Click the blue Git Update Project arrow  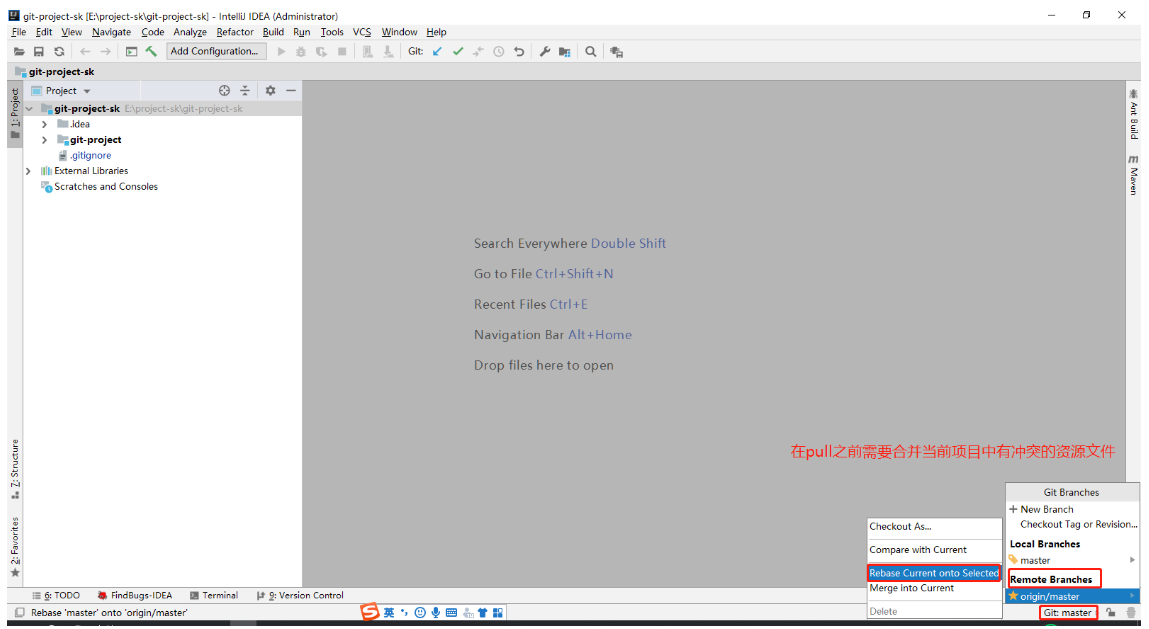pos(437,51)
